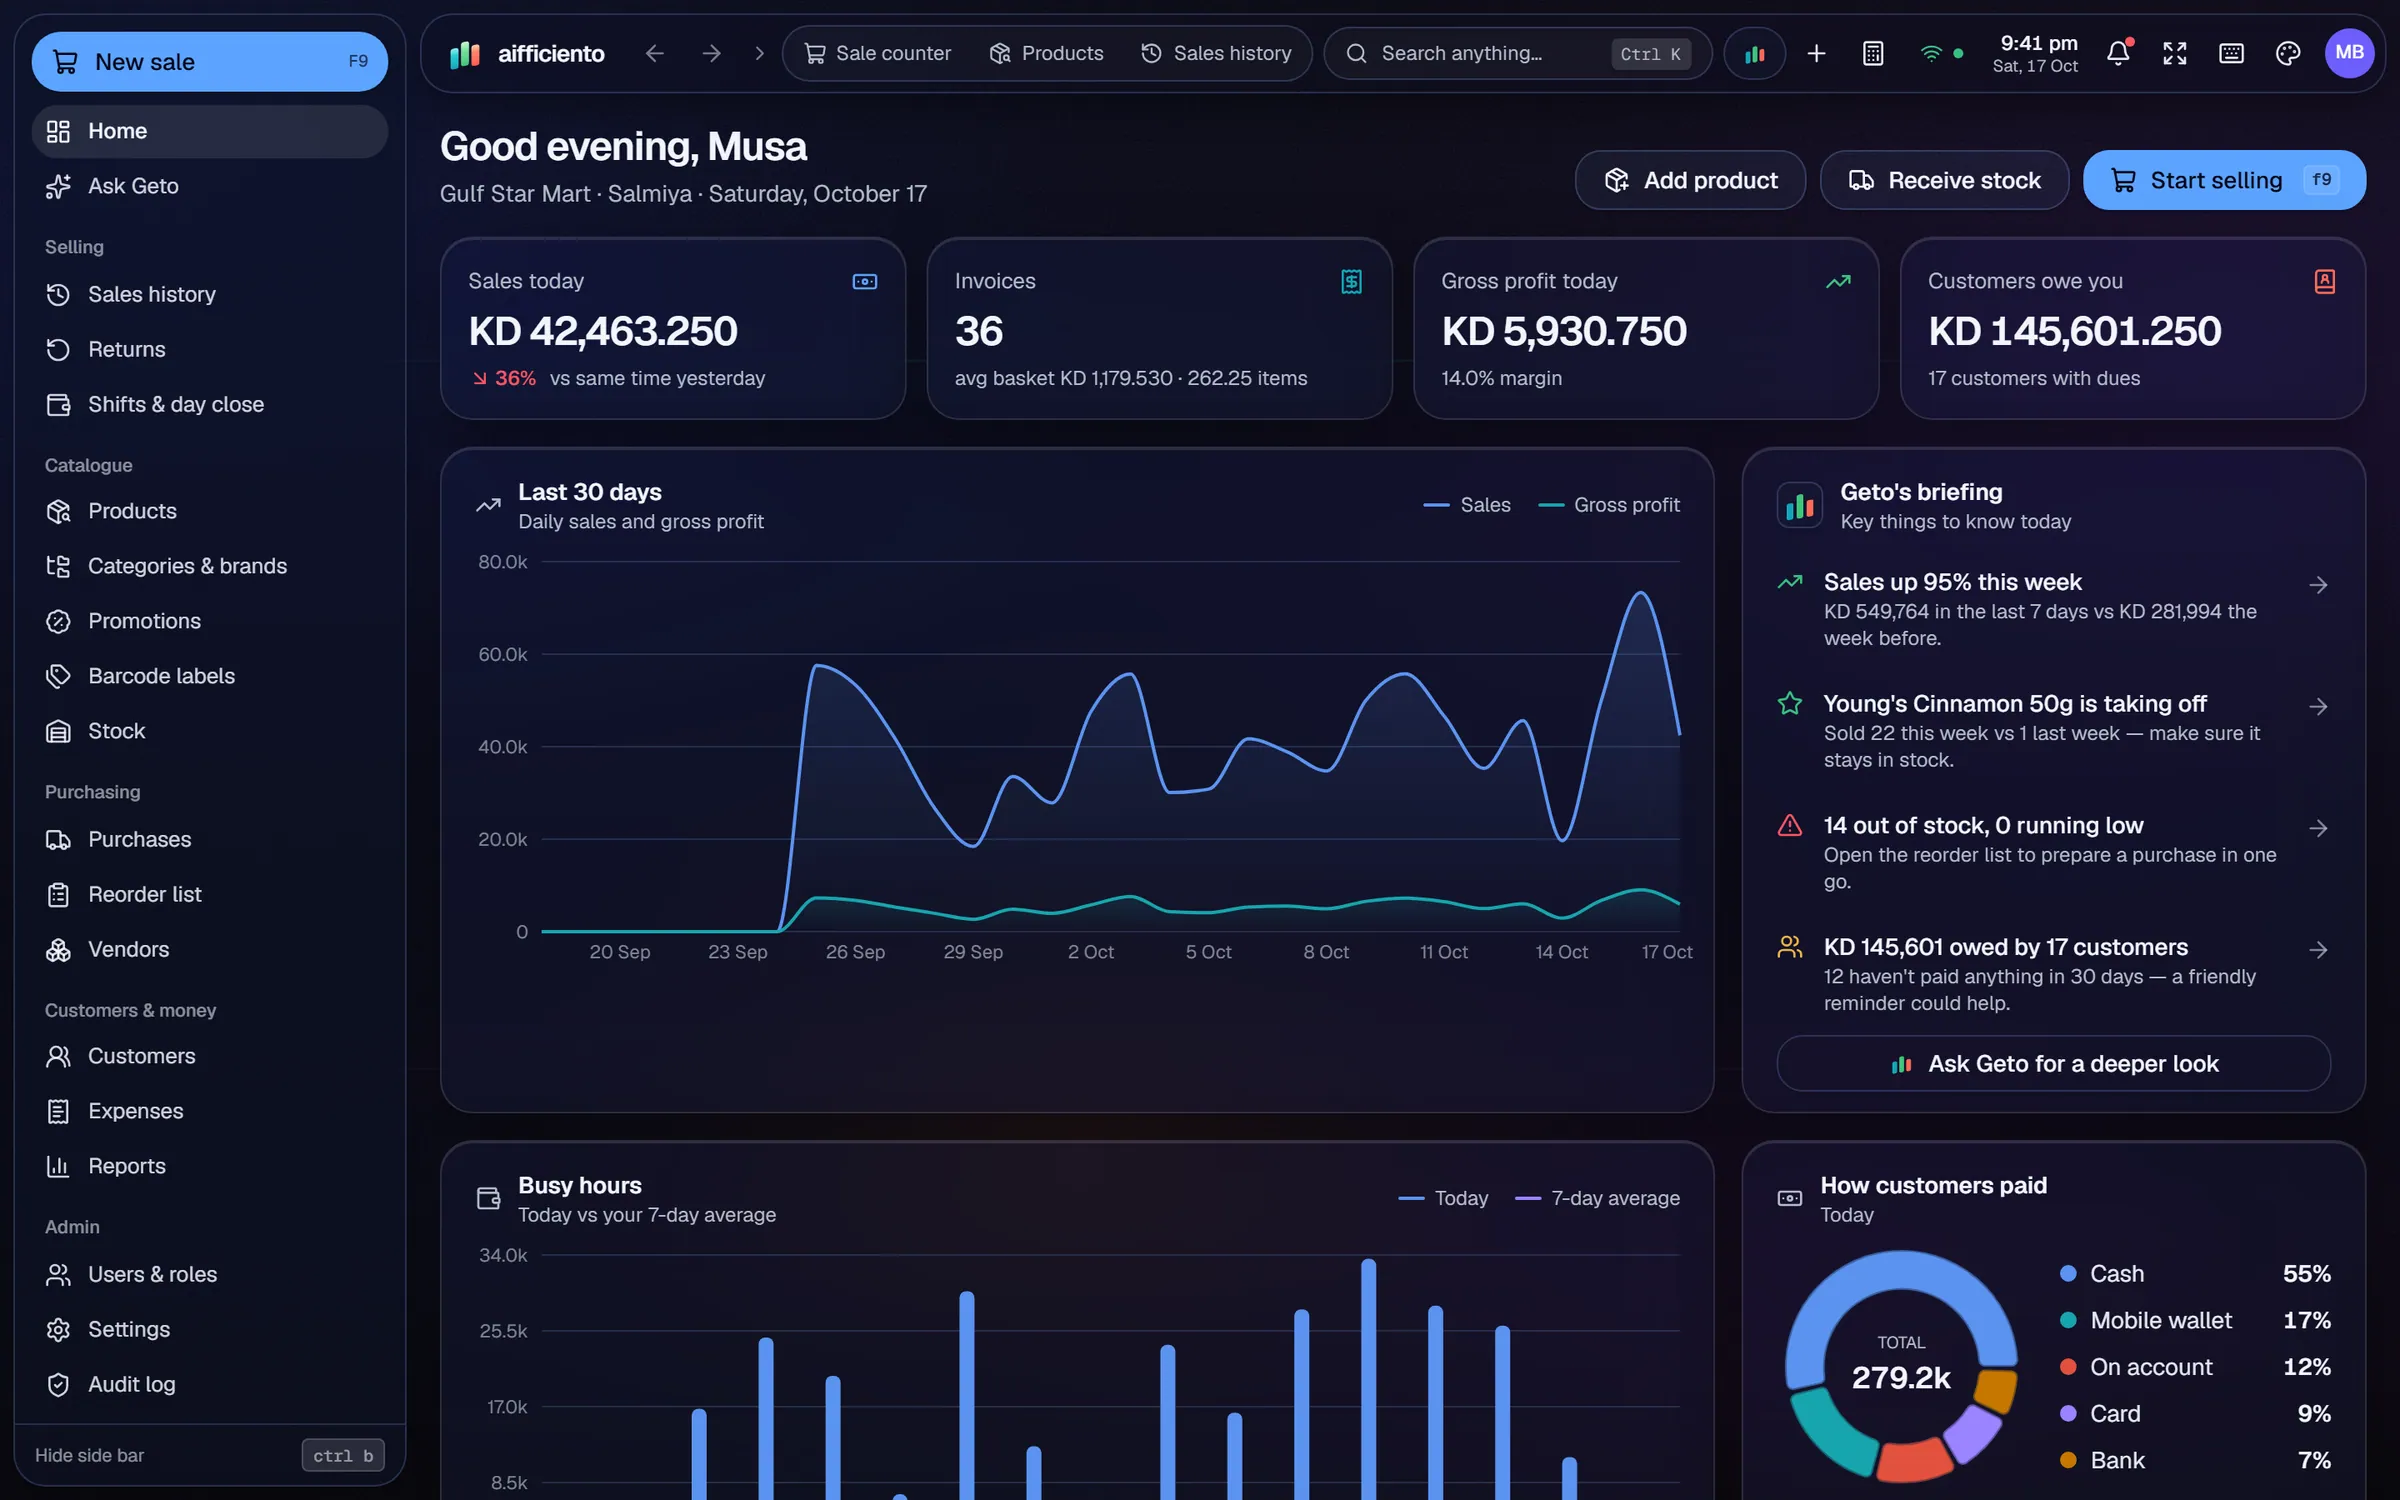Toggle Sales series in Last 30 days legend
The width and height of the screenshot is (2400, 1500).
click(1466, 505)
